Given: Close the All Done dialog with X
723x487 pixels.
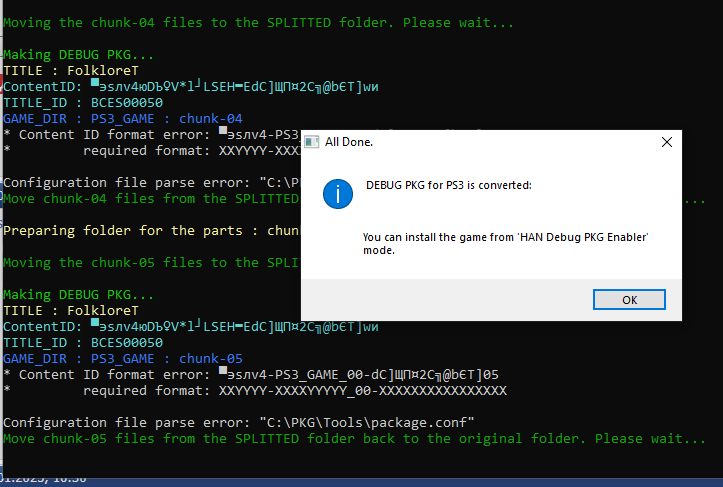Looking at the screenshot, I should pyautogui.click(x=666, y=142).
